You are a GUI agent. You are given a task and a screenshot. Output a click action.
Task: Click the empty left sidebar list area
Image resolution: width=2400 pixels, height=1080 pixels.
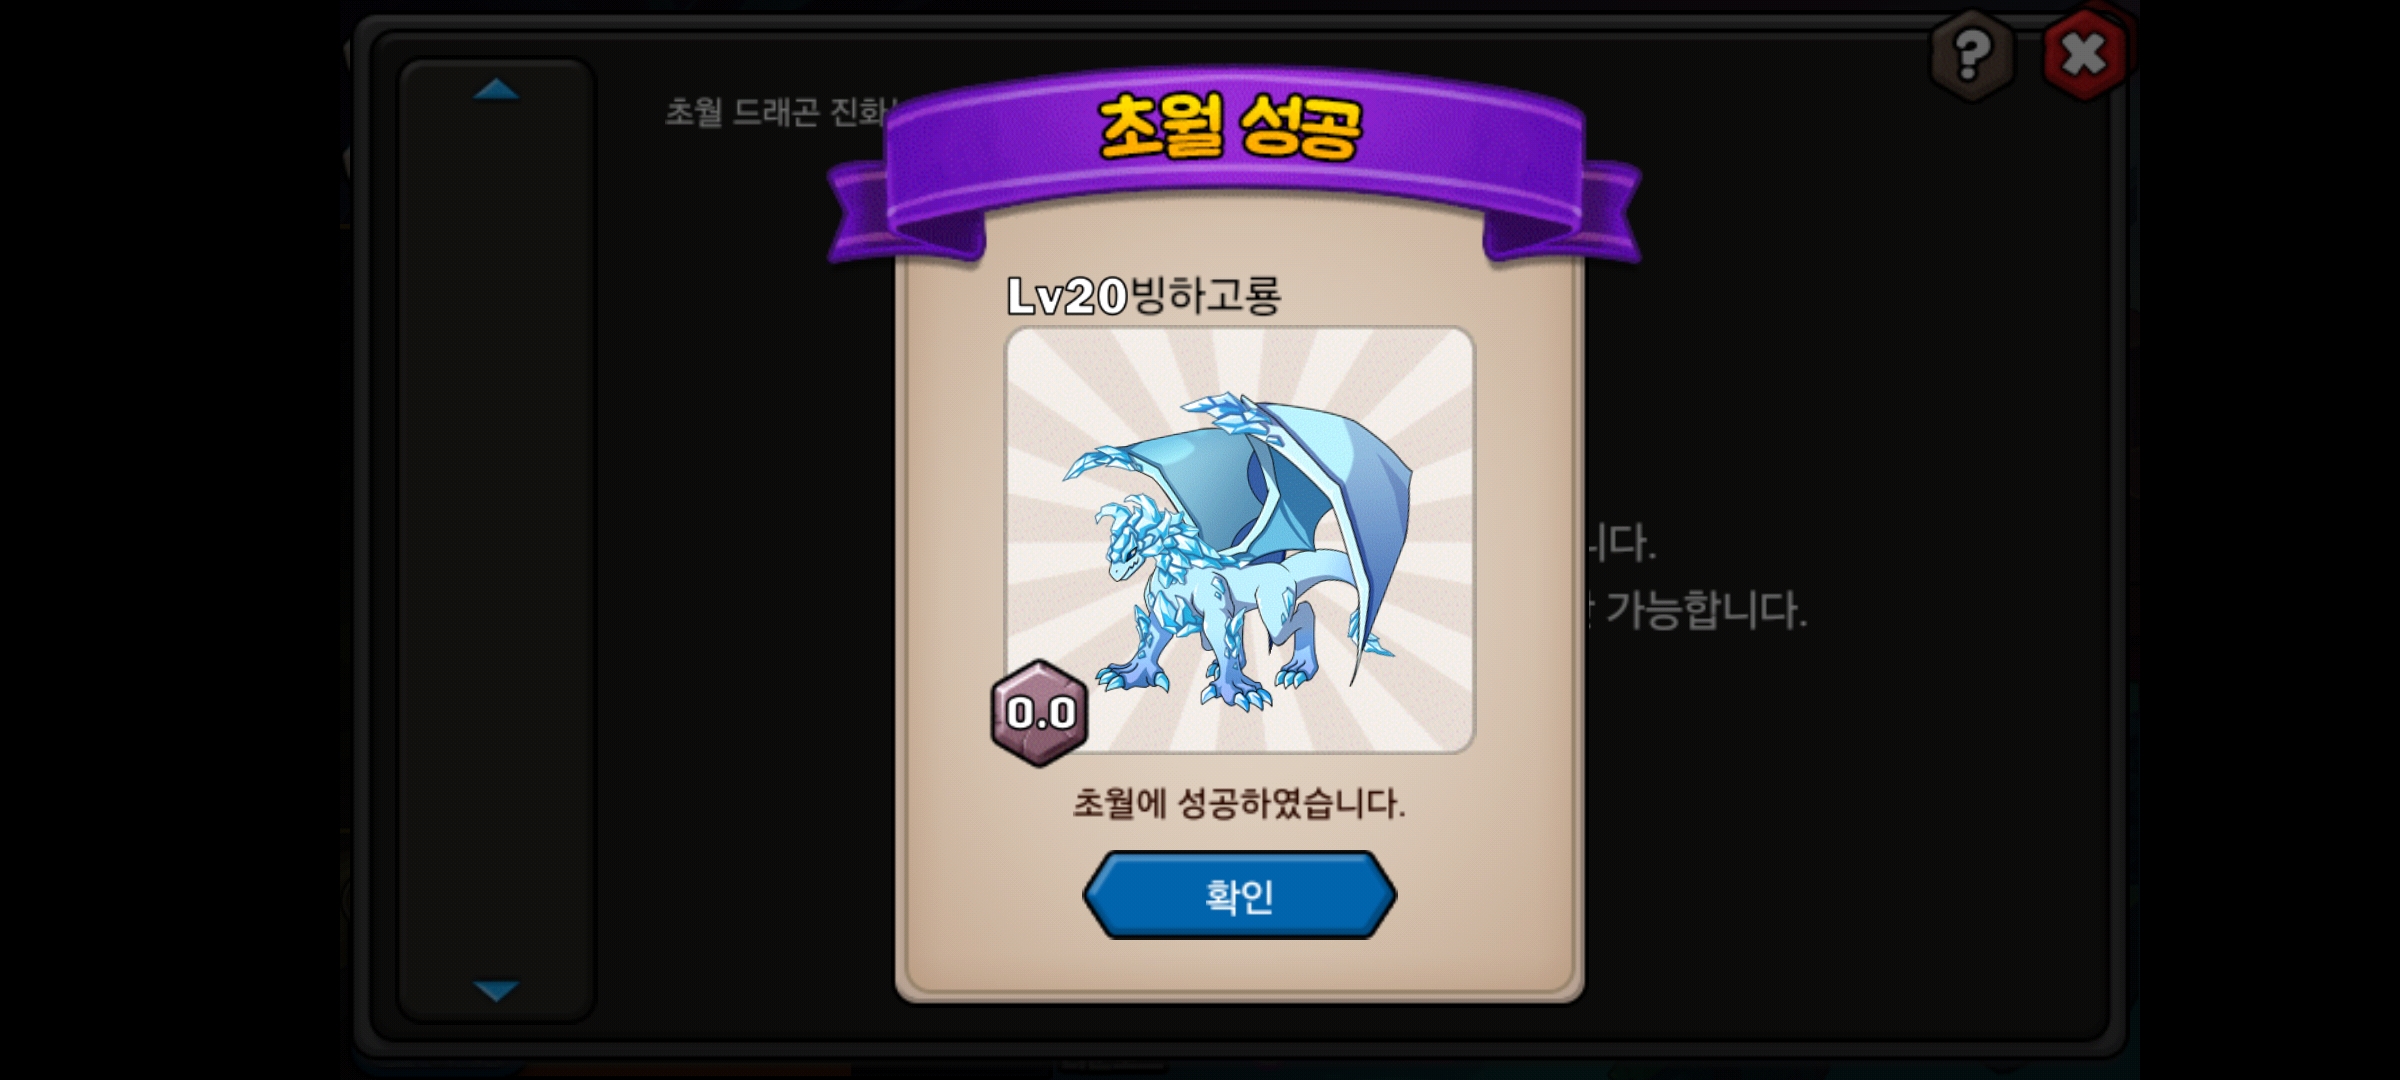click(x=496, y=540)
